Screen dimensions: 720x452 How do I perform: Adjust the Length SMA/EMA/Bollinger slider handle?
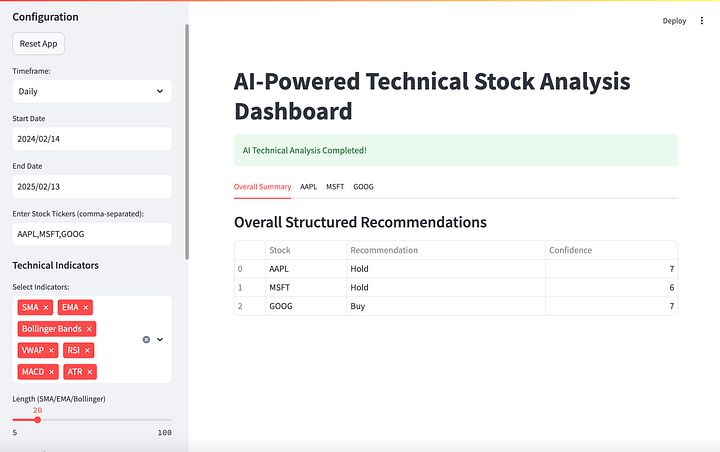point(38,420)
